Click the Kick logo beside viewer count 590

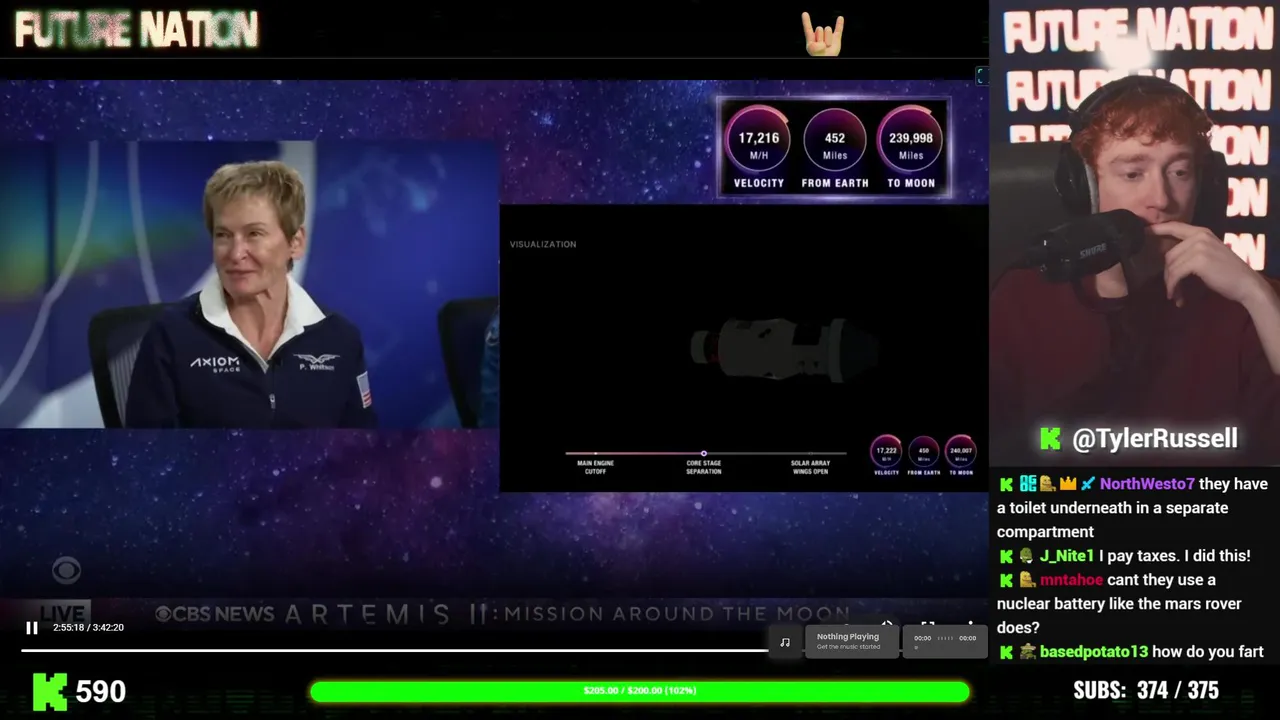49,691
